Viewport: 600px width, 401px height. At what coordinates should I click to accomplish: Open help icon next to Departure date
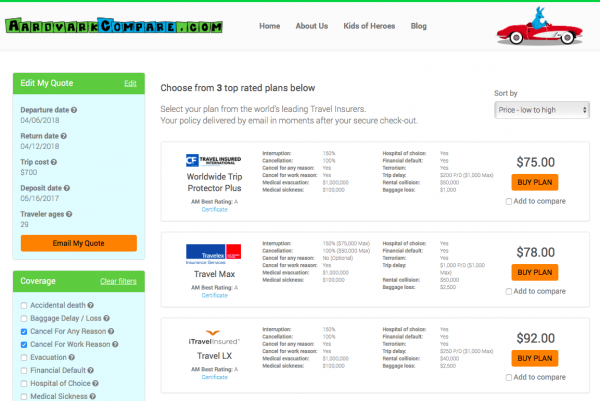(74, 110)
